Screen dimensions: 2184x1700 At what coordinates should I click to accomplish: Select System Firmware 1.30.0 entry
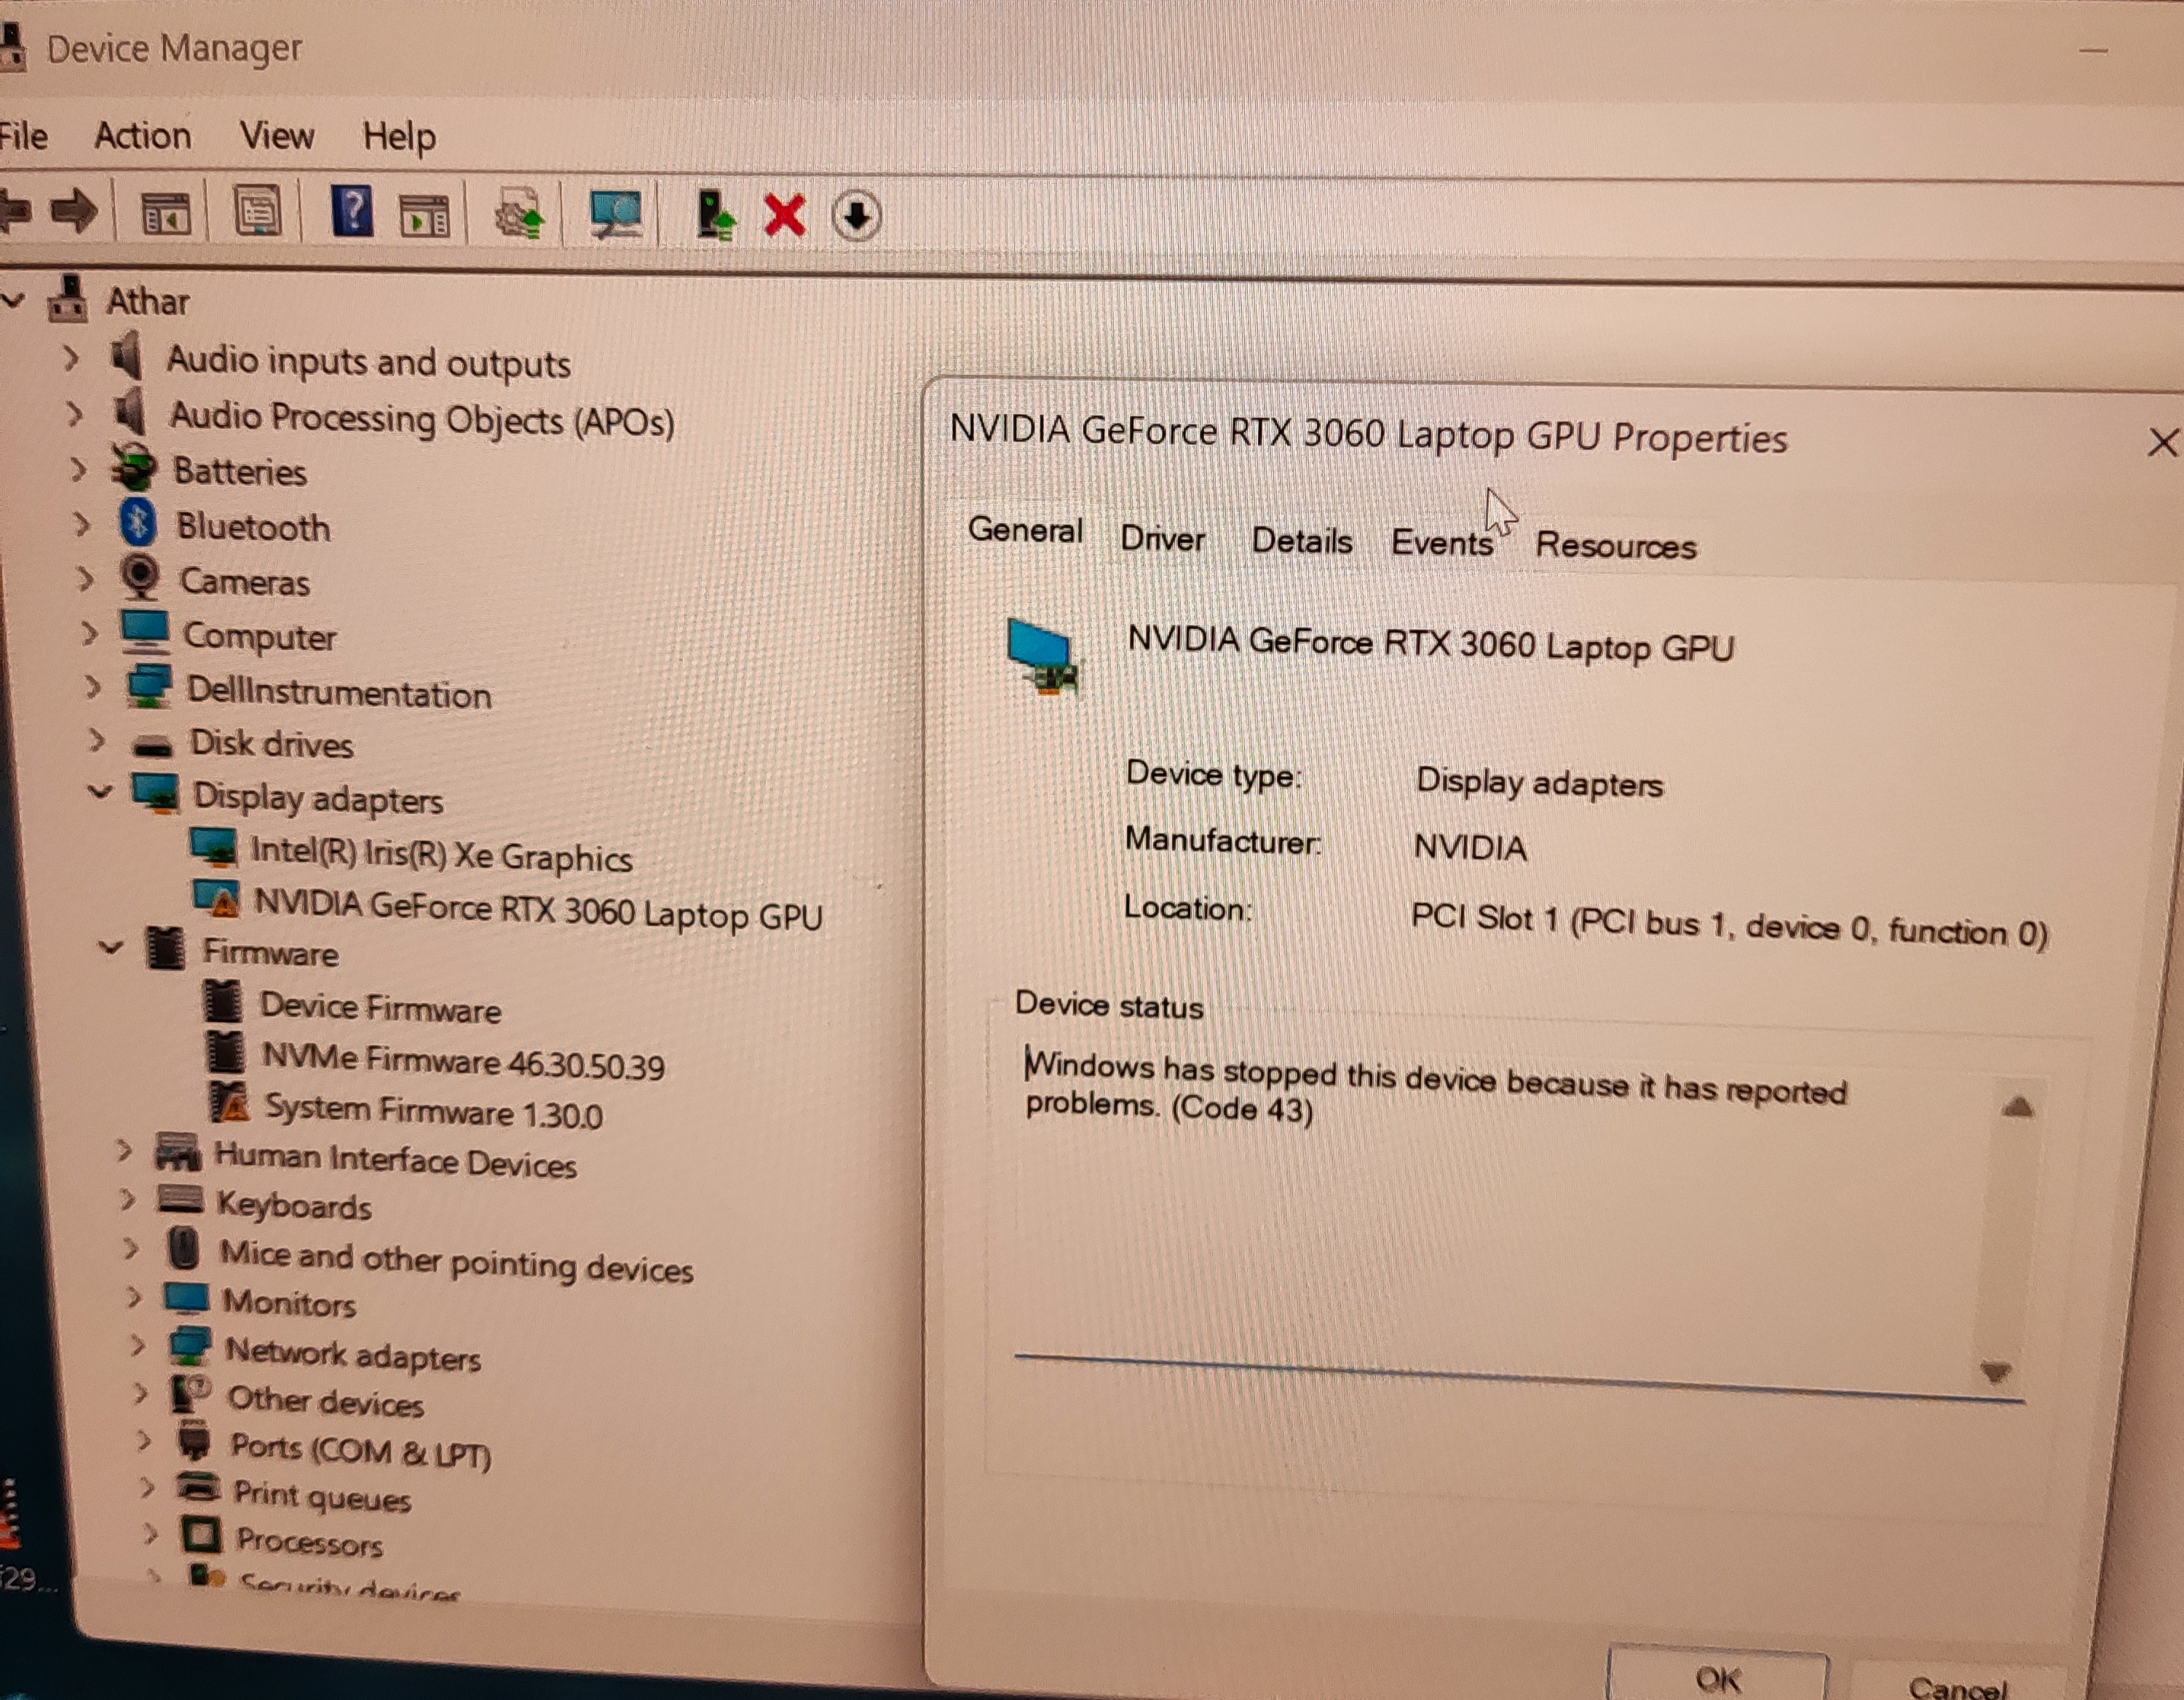(x=433, y=1111)
